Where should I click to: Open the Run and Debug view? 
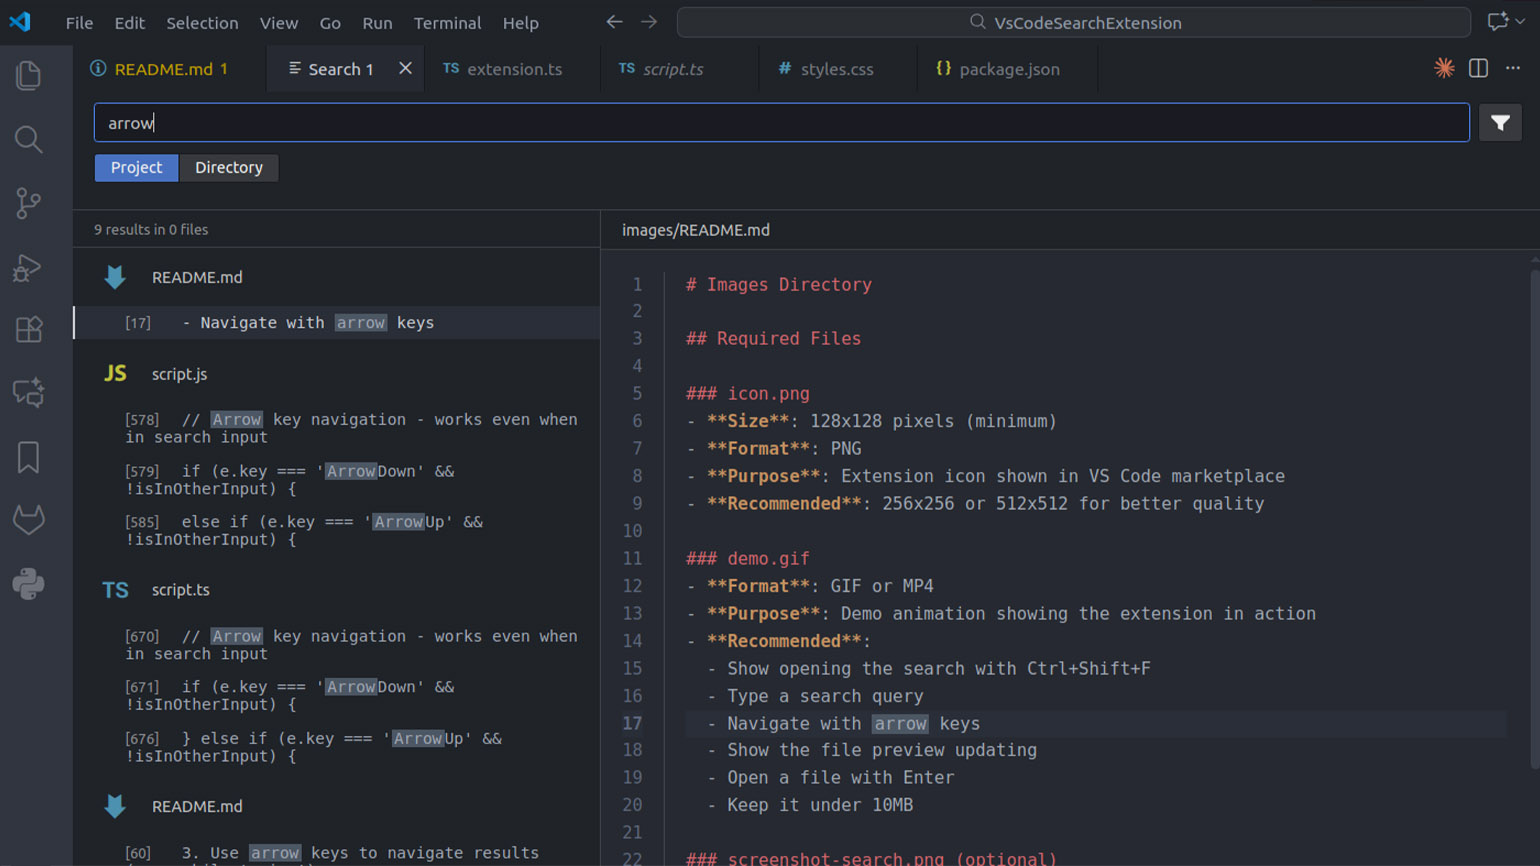tap(28, 267)
